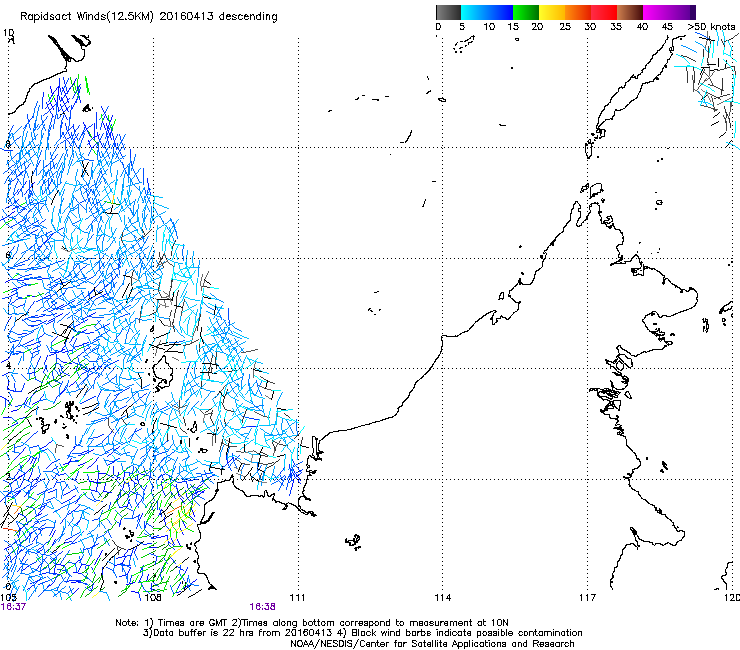Screen dimensions: 740x650
Task: Click the '10' legend scale number
Action: [x=489, y=27]
